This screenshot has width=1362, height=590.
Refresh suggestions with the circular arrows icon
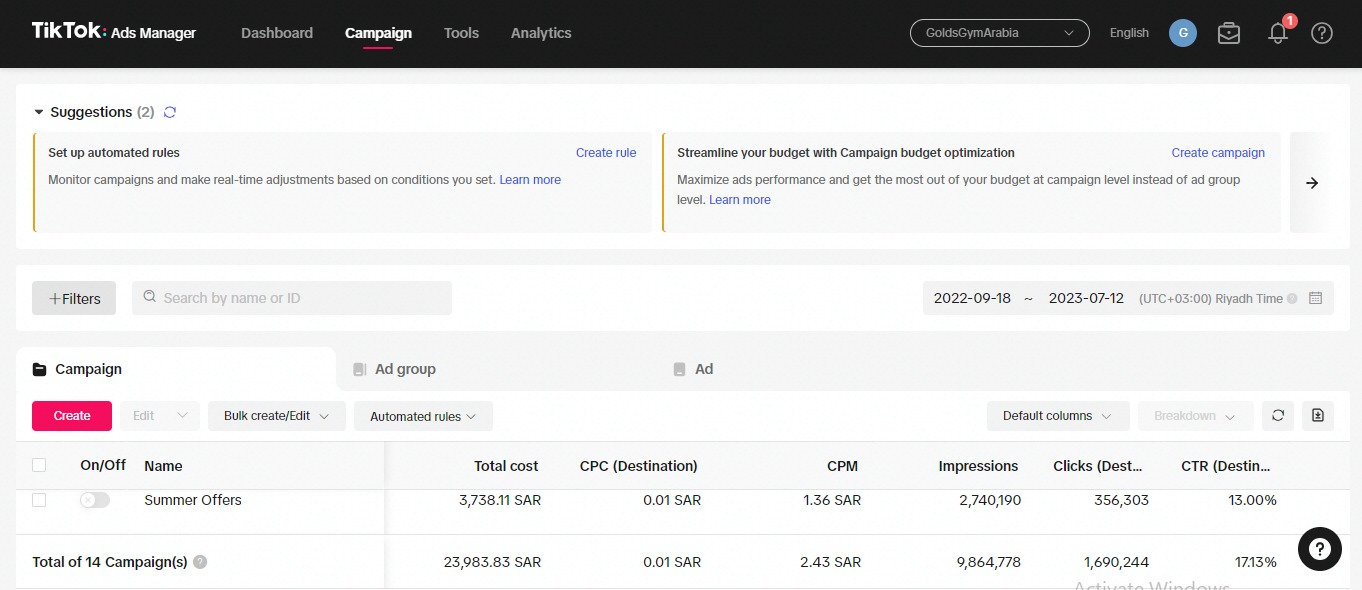[x=170, y=112]
